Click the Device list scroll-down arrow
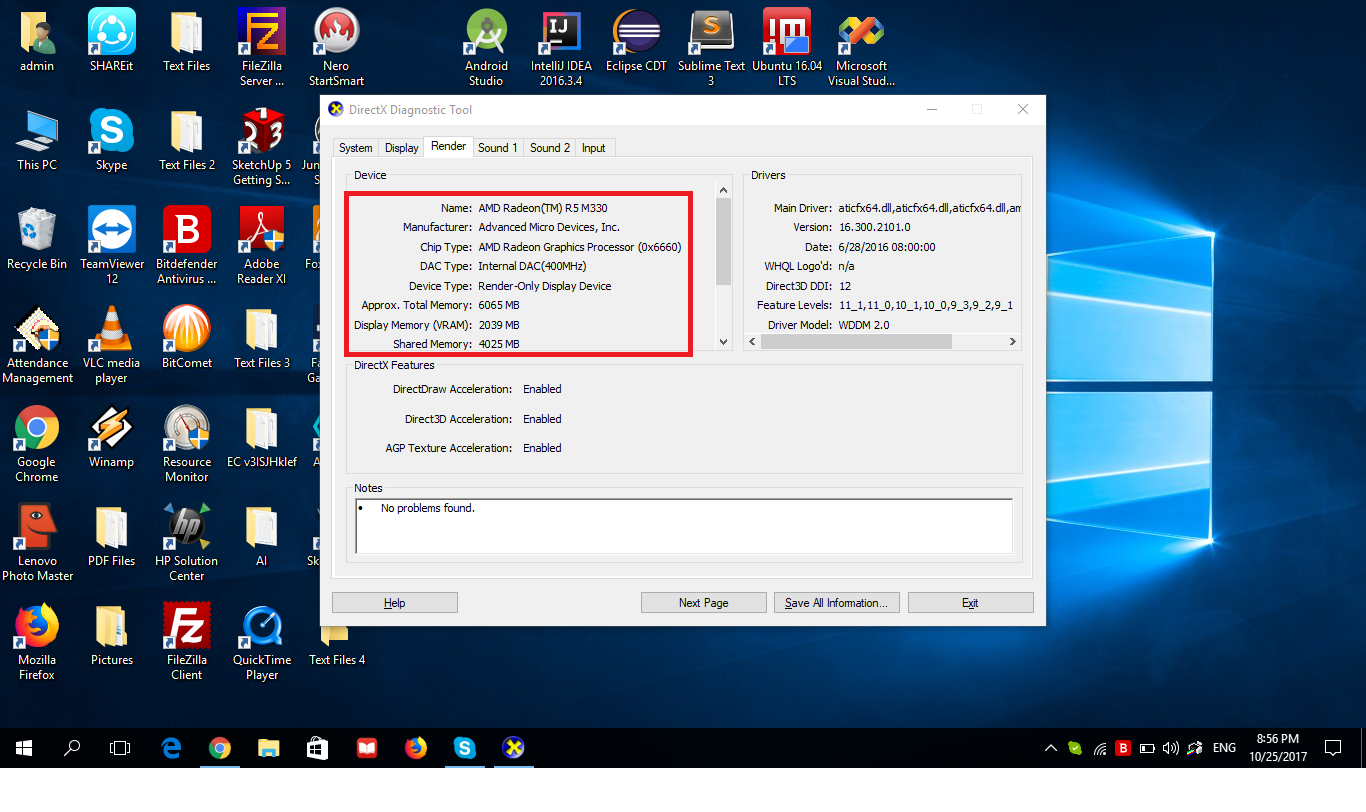This screenshot has width=1366, height=812. [725, 342]
